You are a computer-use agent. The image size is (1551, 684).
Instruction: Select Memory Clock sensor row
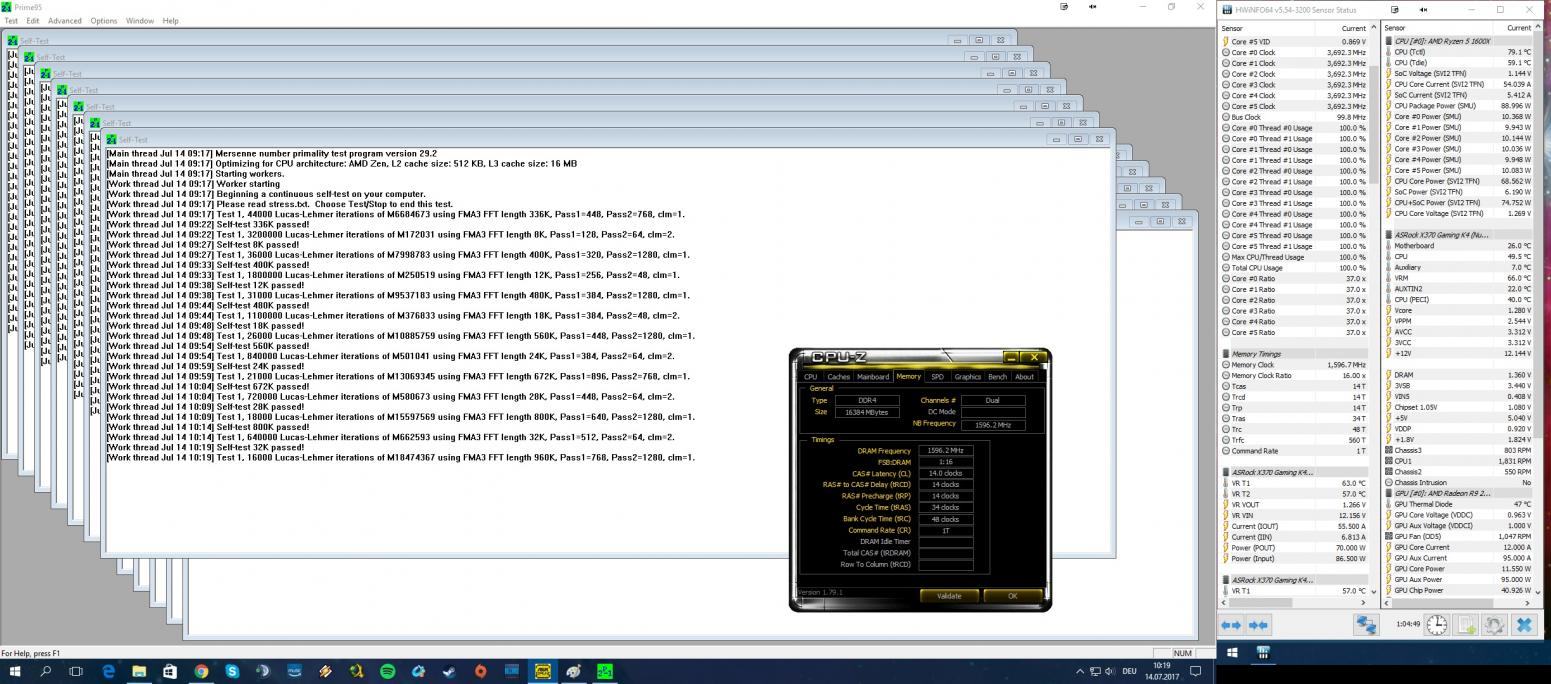[1294, 365]
